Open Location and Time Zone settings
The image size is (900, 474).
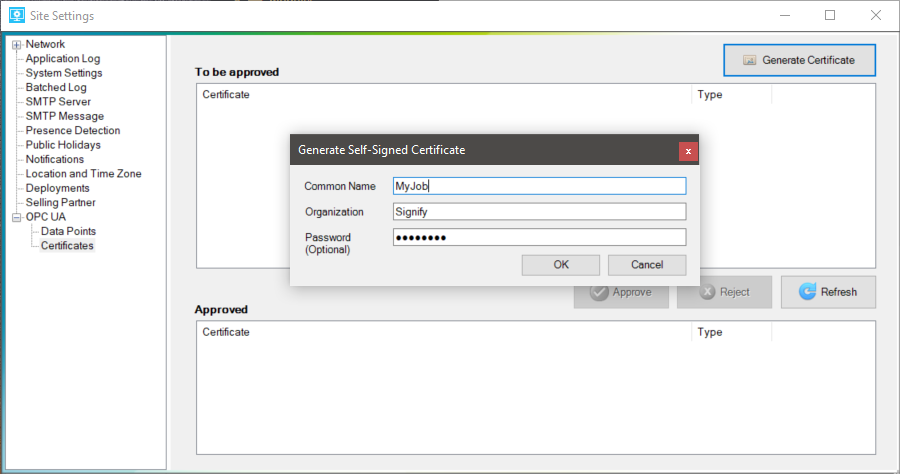coord(83,173)
